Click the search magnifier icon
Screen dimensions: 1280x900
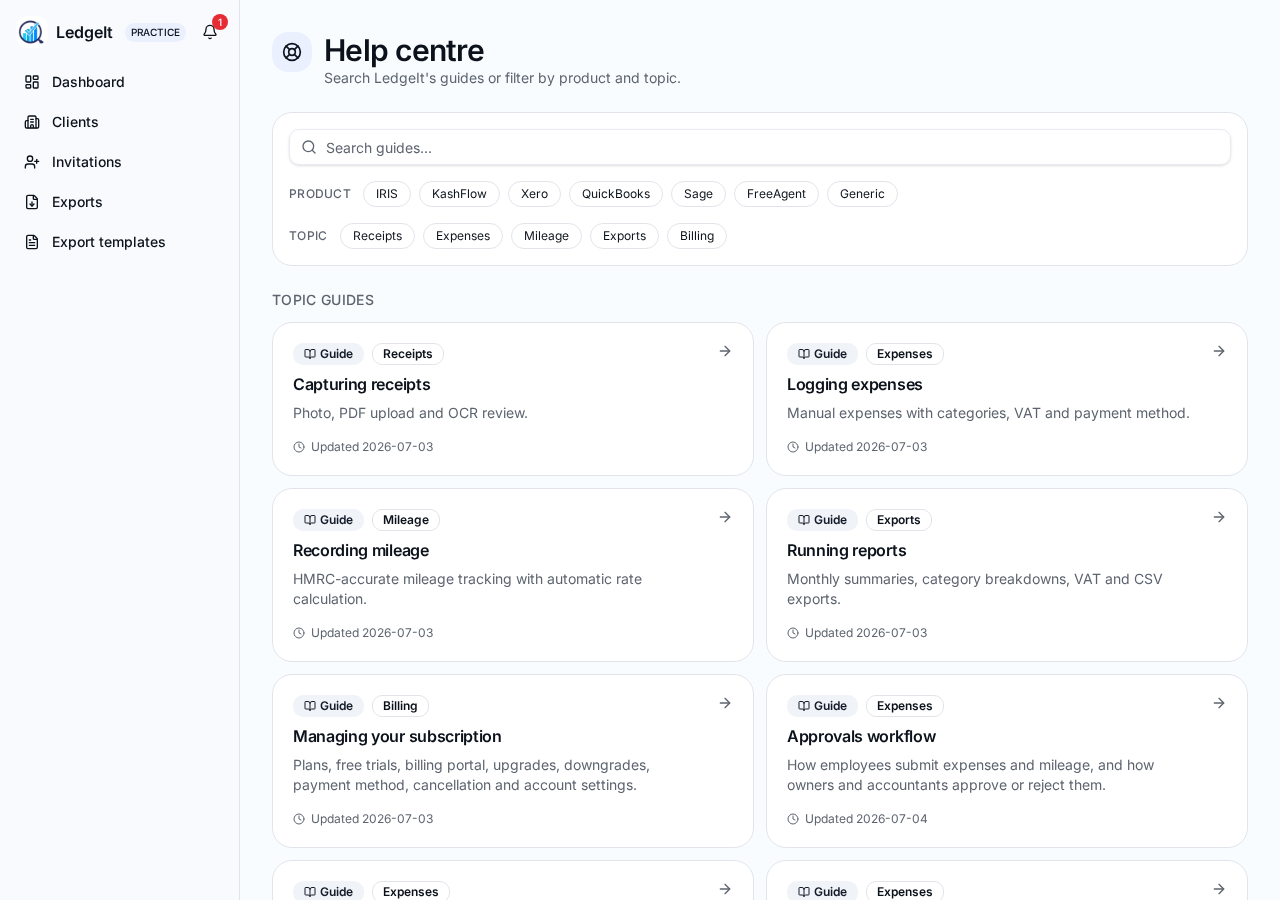(x=309, y=147)
